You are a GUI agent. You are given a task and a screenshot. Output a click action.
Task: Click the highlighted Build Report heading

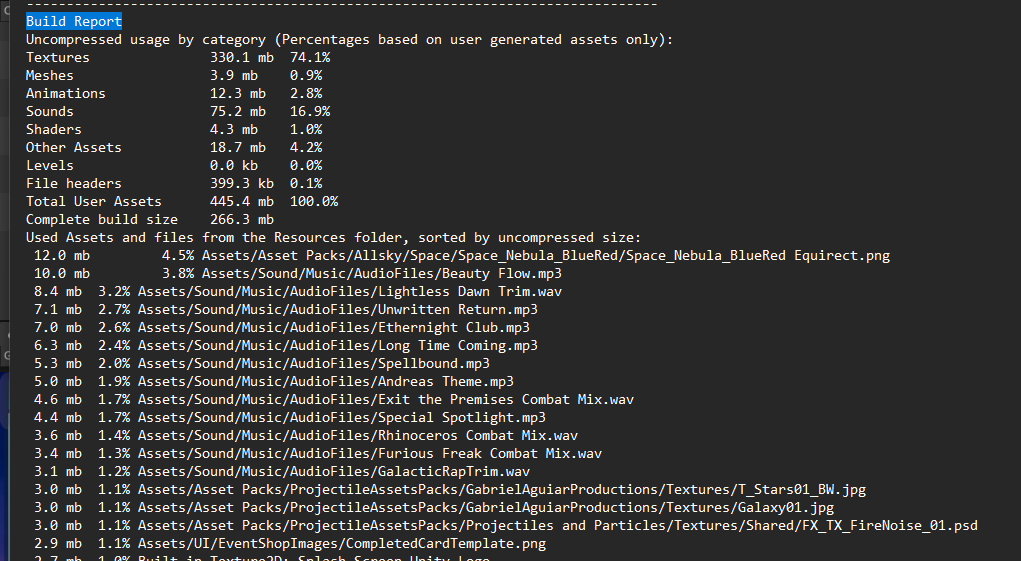[74, 21]
